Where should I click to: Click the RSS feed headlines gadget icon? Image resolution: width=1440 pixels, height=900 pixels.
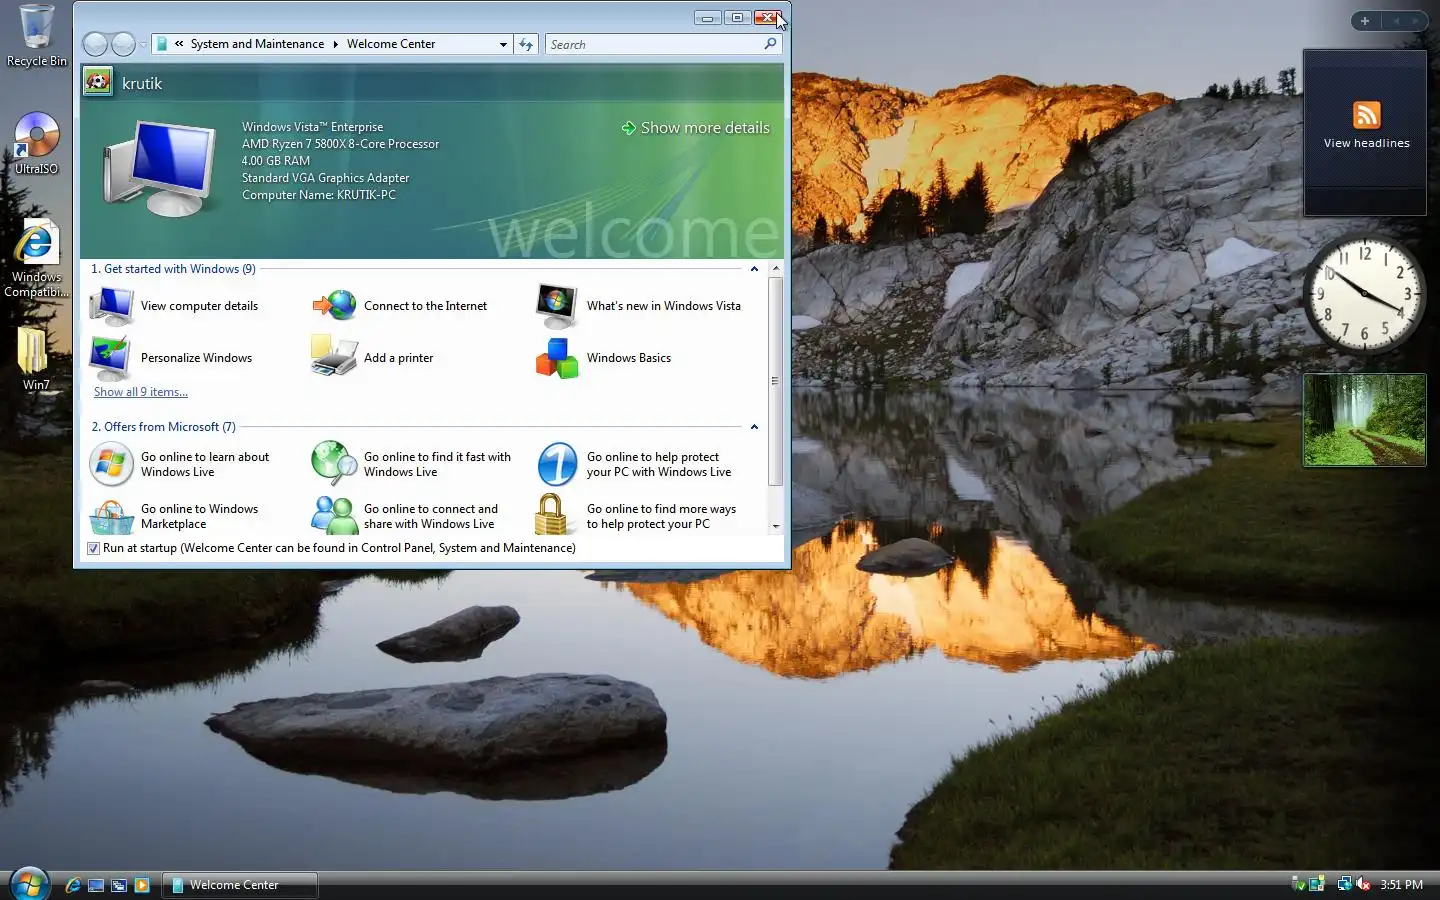(x=1366, y=114)
